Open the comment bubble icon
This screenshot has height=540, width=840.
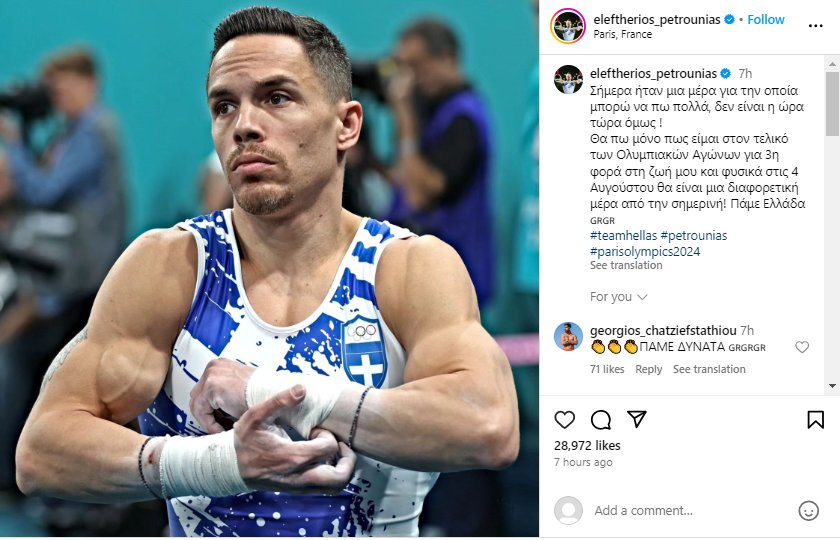click(601, 420)
